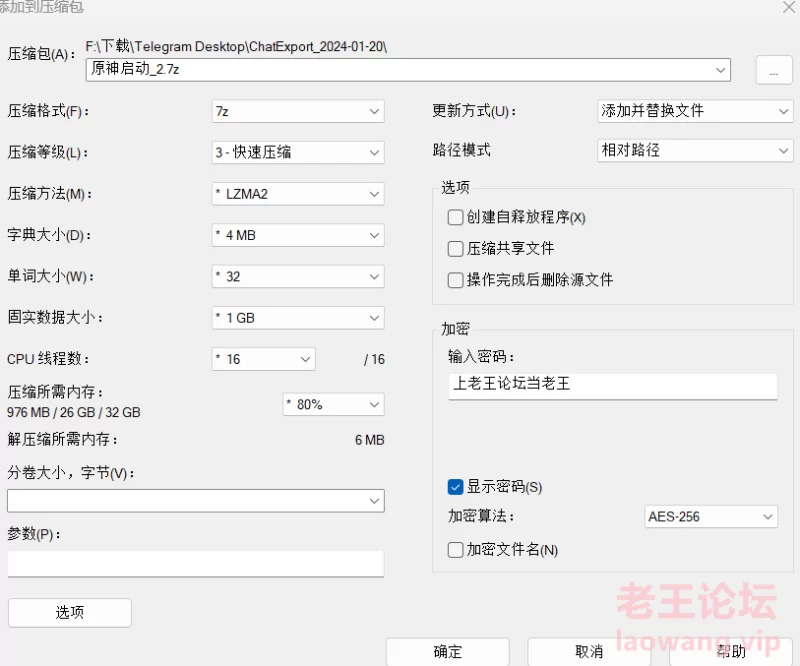Open the update mode dropdown
This screenshot has height=666, width=800.
(x=695, y=111)
